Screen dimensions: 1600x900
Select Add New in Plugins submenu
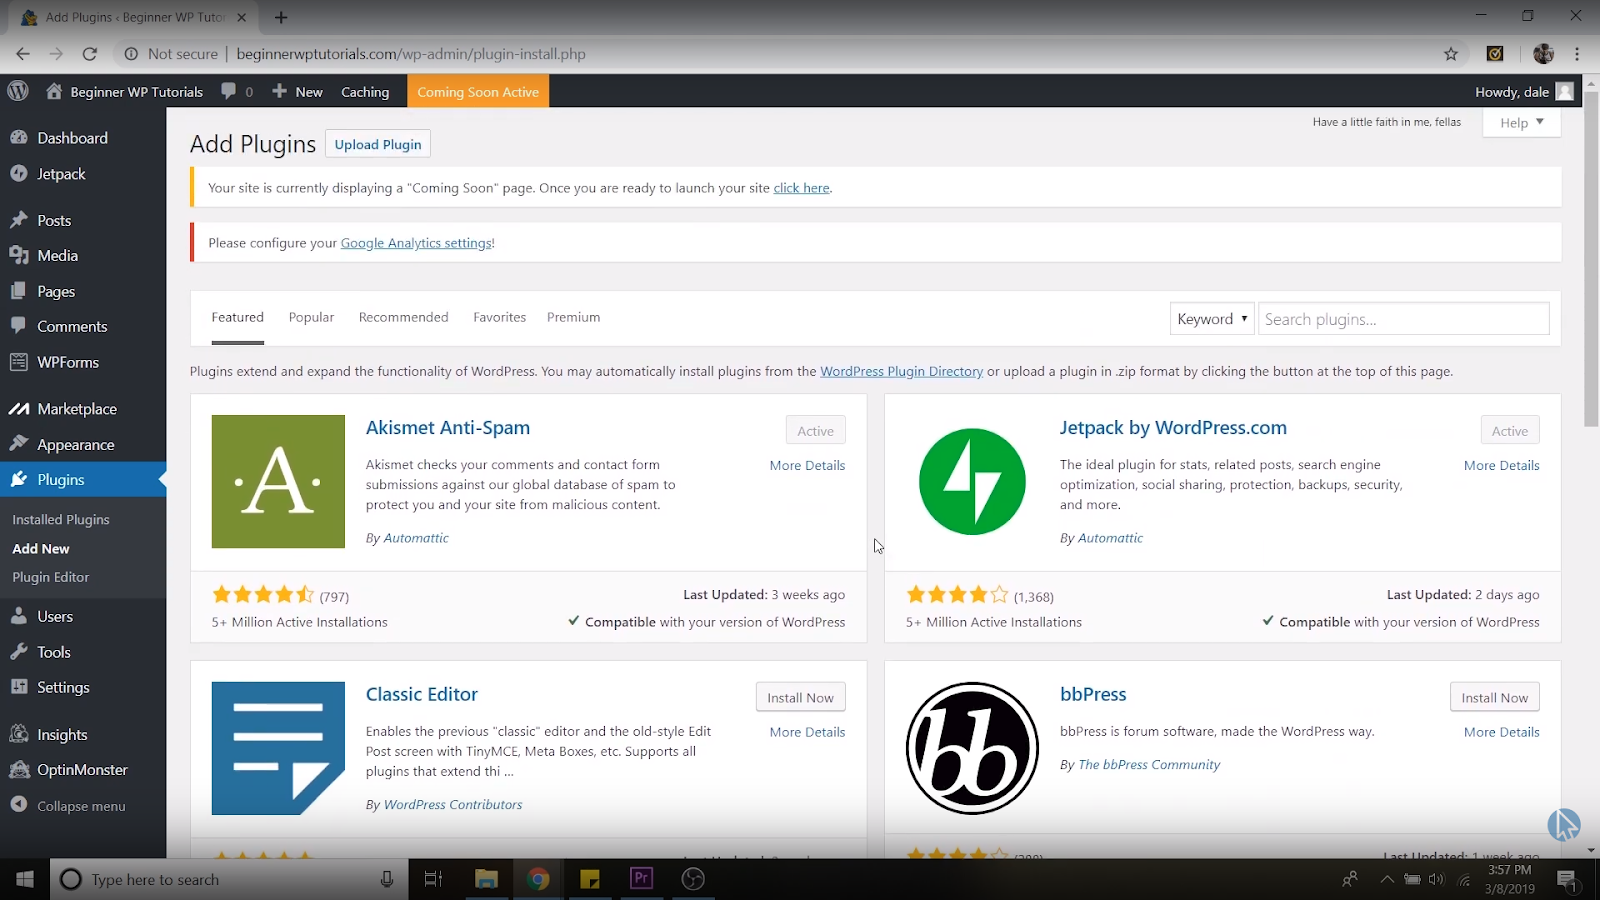(41, 549)
